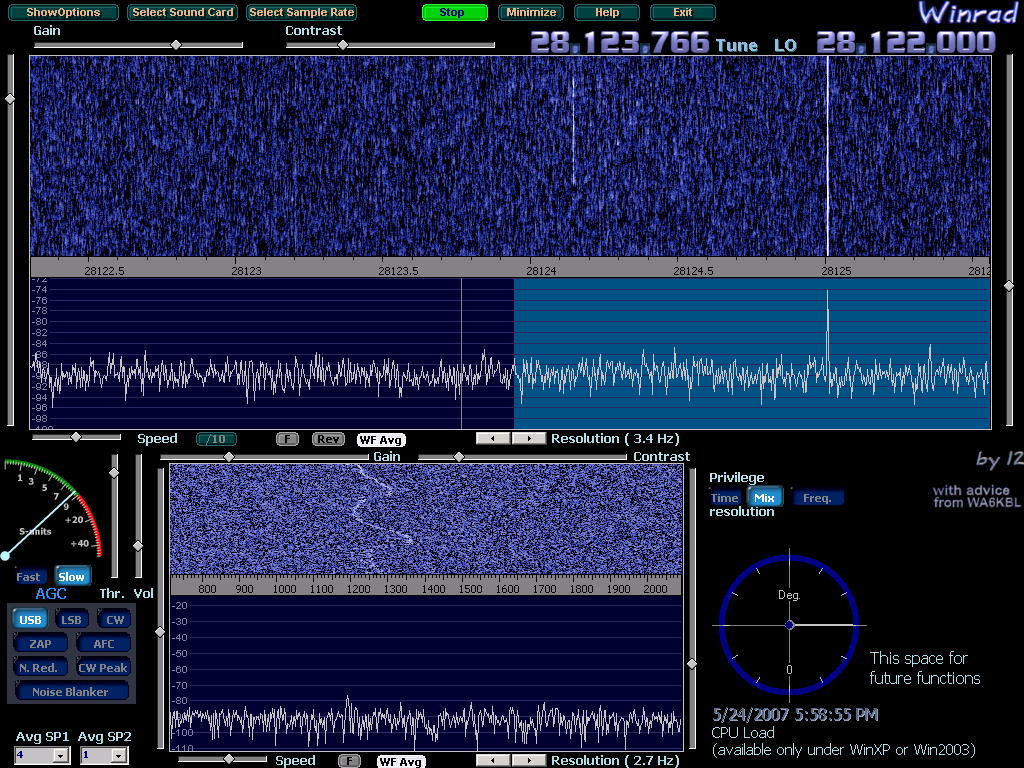
Task: Click the 28125 signal line in the waterfall
Action: click(x=828, y=150)
